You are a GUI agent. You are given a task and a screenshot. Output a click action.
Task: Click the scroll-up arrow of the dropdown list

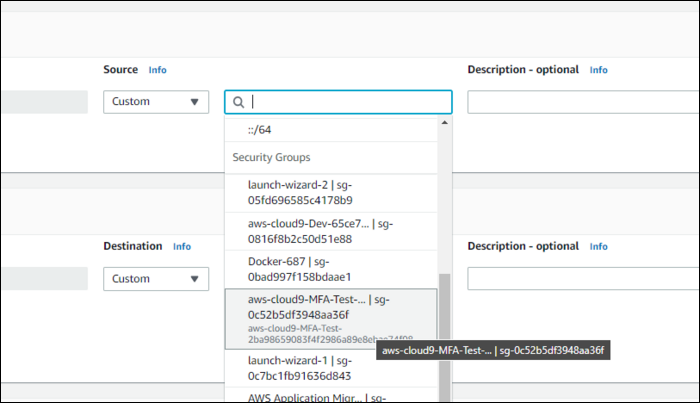[x=445, y=123]
